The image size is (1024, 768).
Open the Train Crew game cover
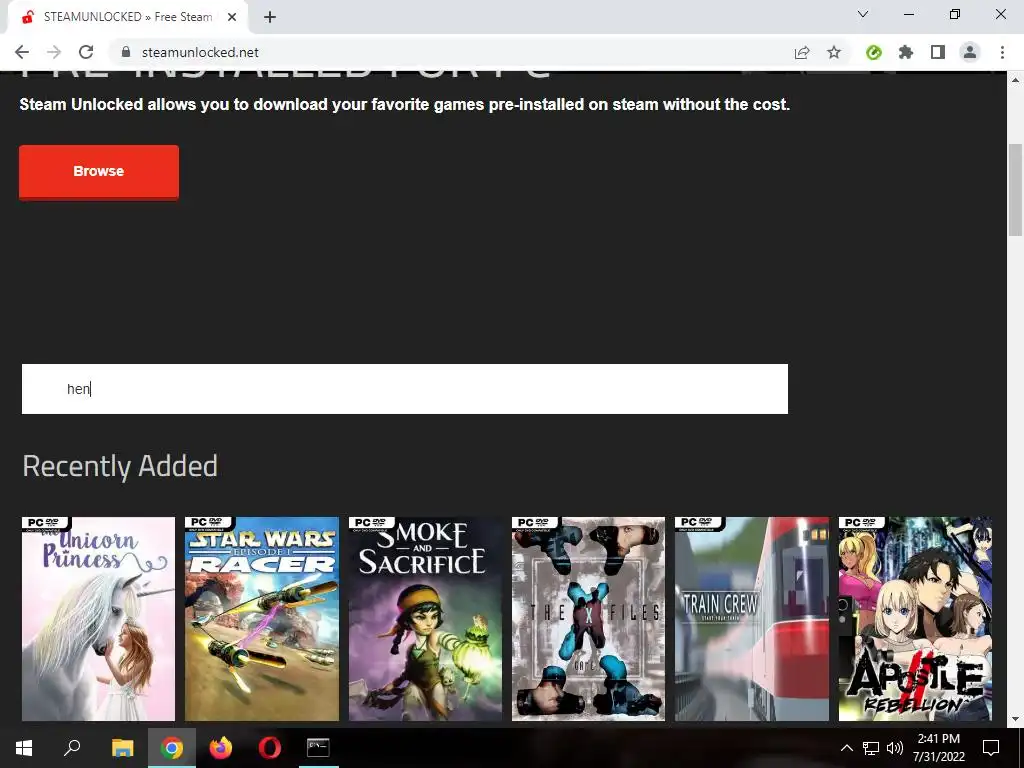tap(752, 619)
